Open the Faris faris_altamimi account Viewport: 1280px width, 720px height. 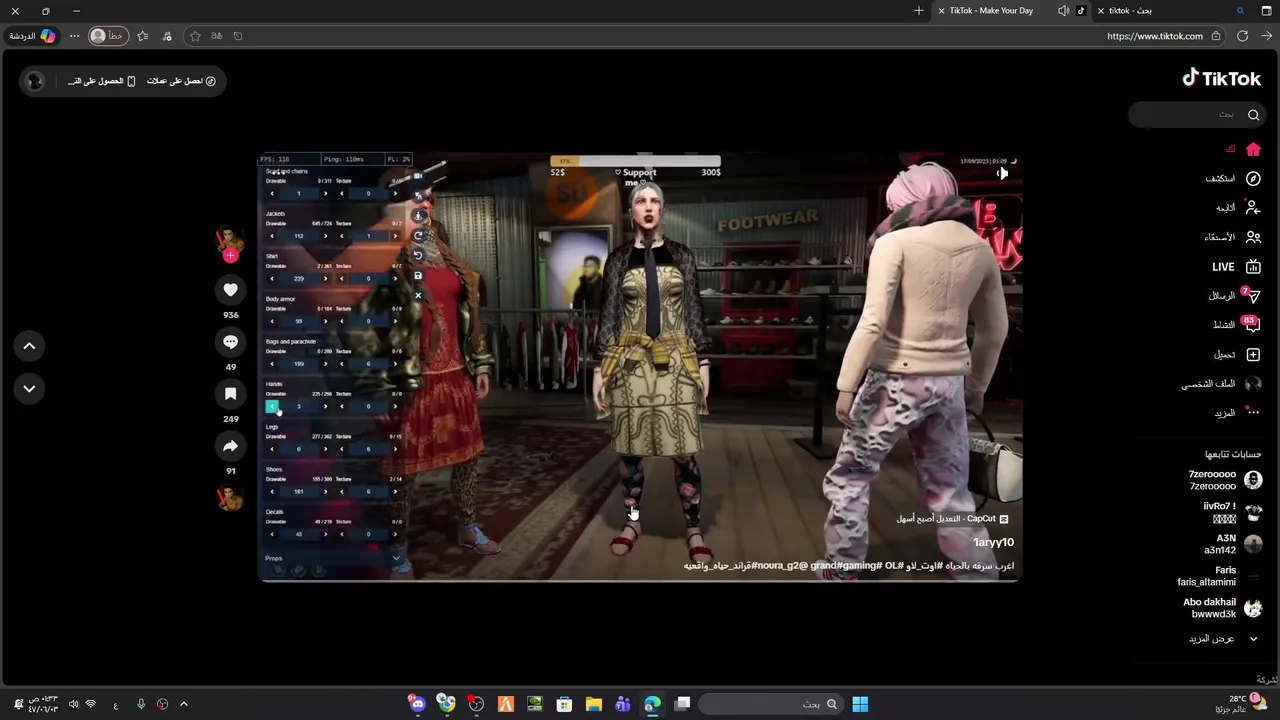[1219, 576]
